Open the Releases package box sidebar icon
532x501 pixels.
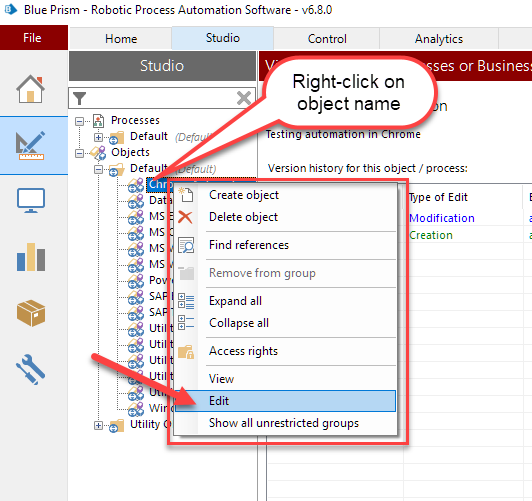point(31,313)
